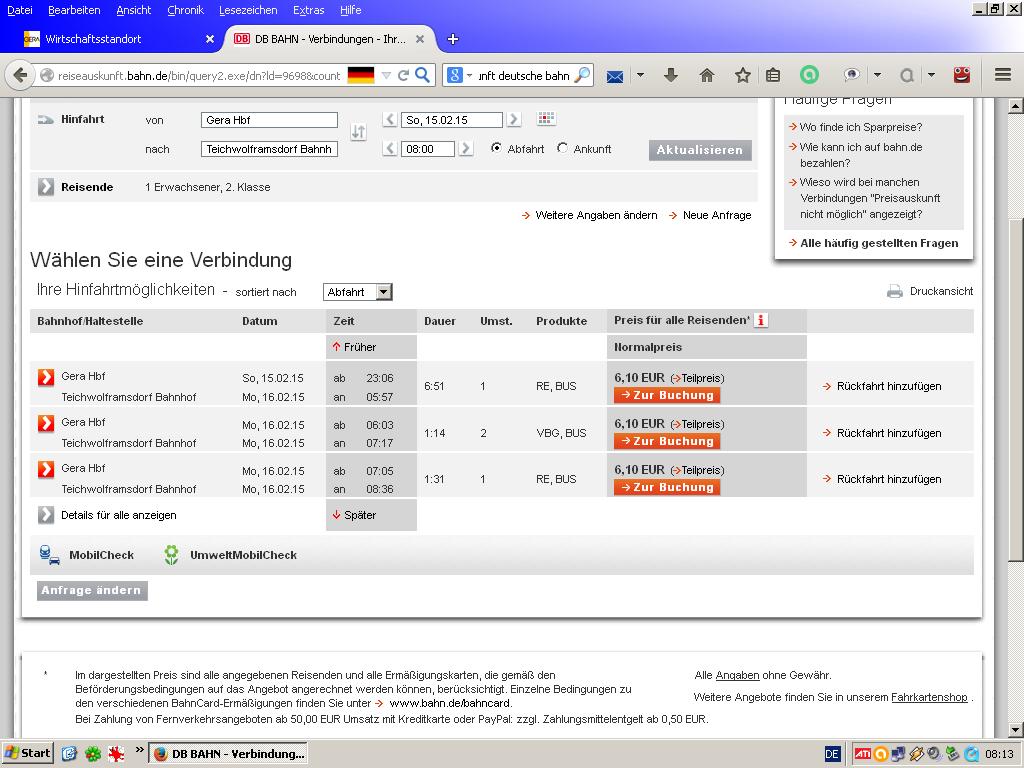Click the info icon next to Preis für alle Reisenden
The height and width of the screenshot is (768, 1024).
click(761, 320)
